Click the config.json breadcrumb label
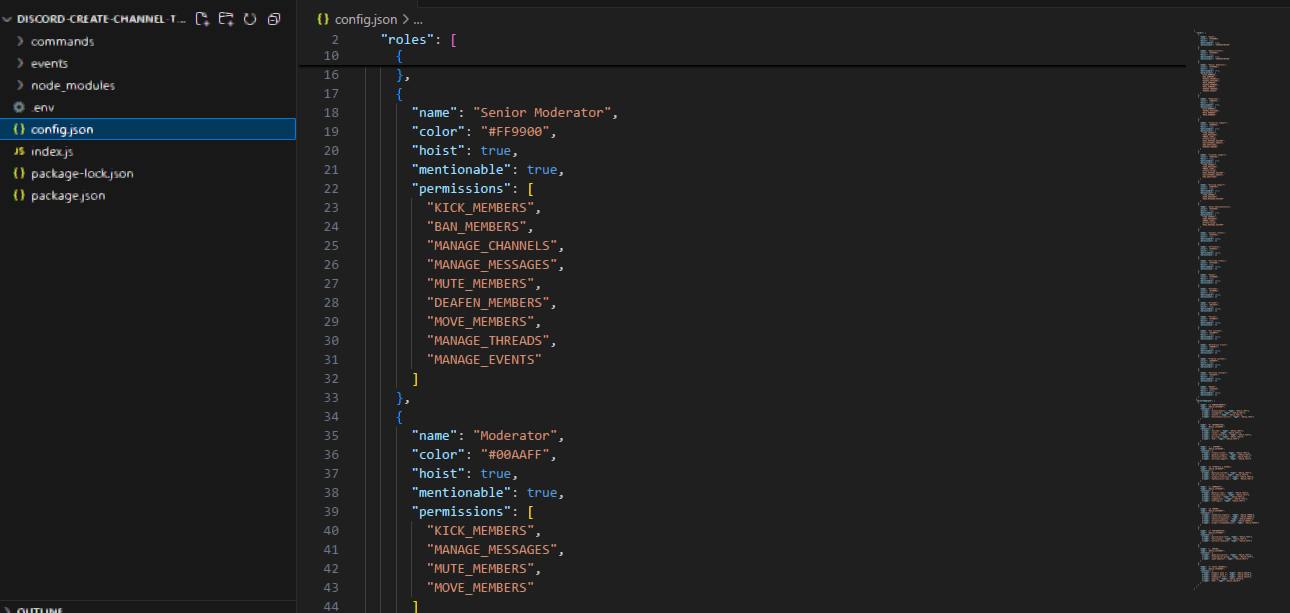Viewport: 1290px width, 613px height. pos(366,19)
